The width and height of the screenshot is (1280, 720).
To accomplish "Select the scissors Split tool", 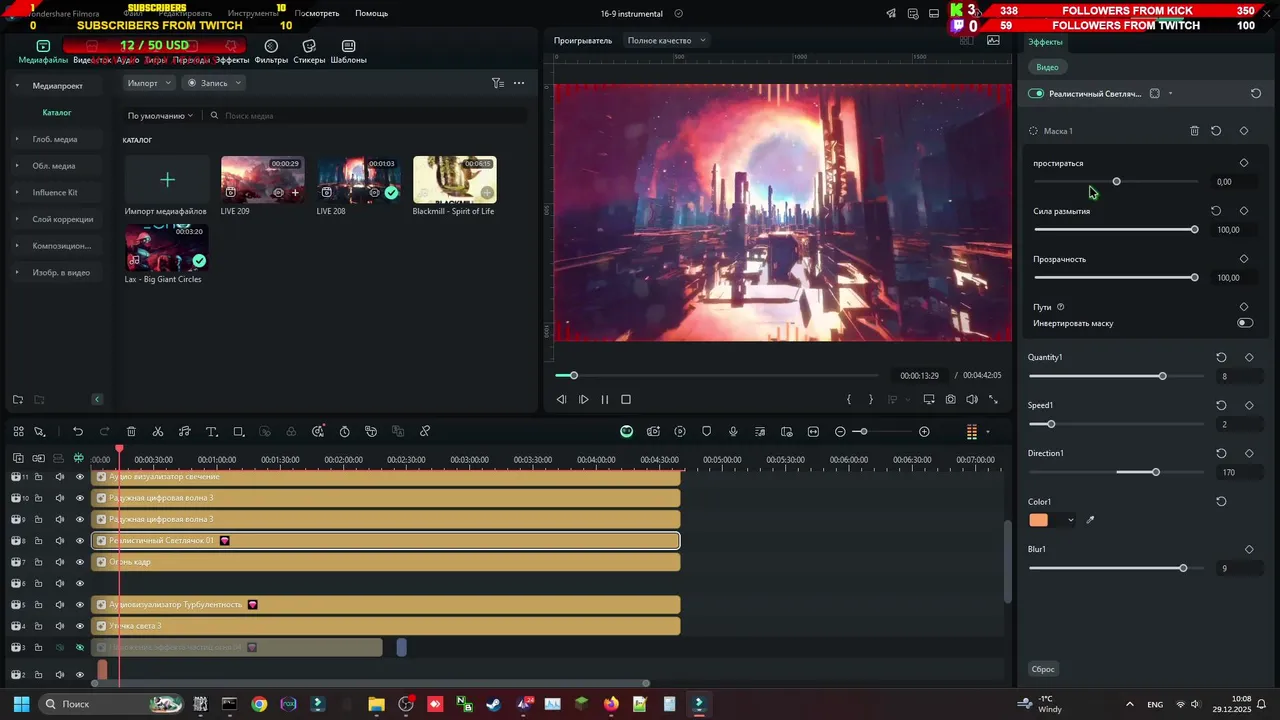I will [x=158, y=432].
